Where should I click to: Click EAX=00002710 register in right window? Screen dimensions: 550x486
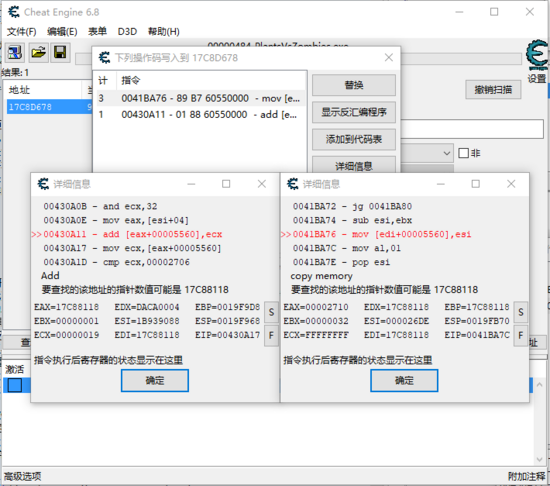click(316, 307)
